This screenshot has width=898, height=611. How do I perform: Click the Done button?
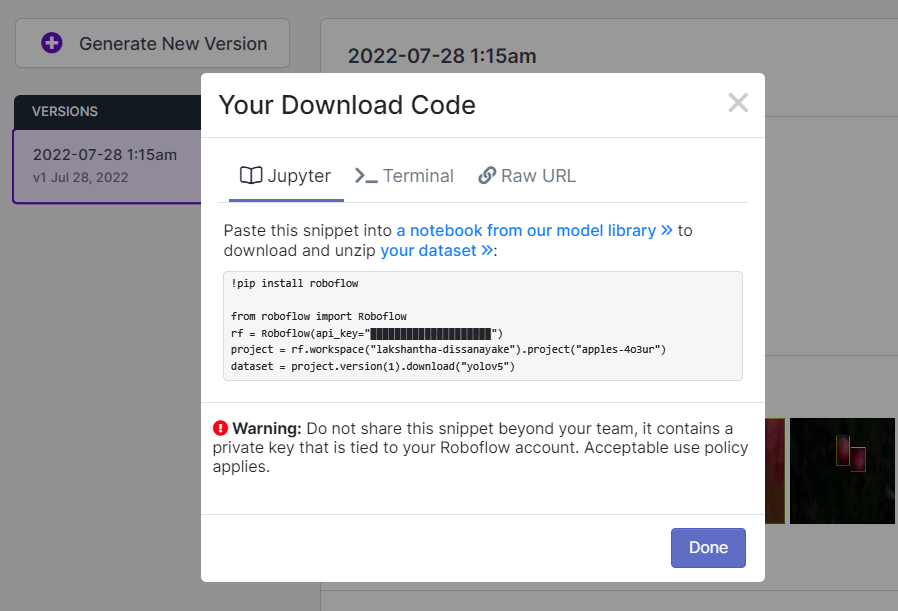[708, 547]
